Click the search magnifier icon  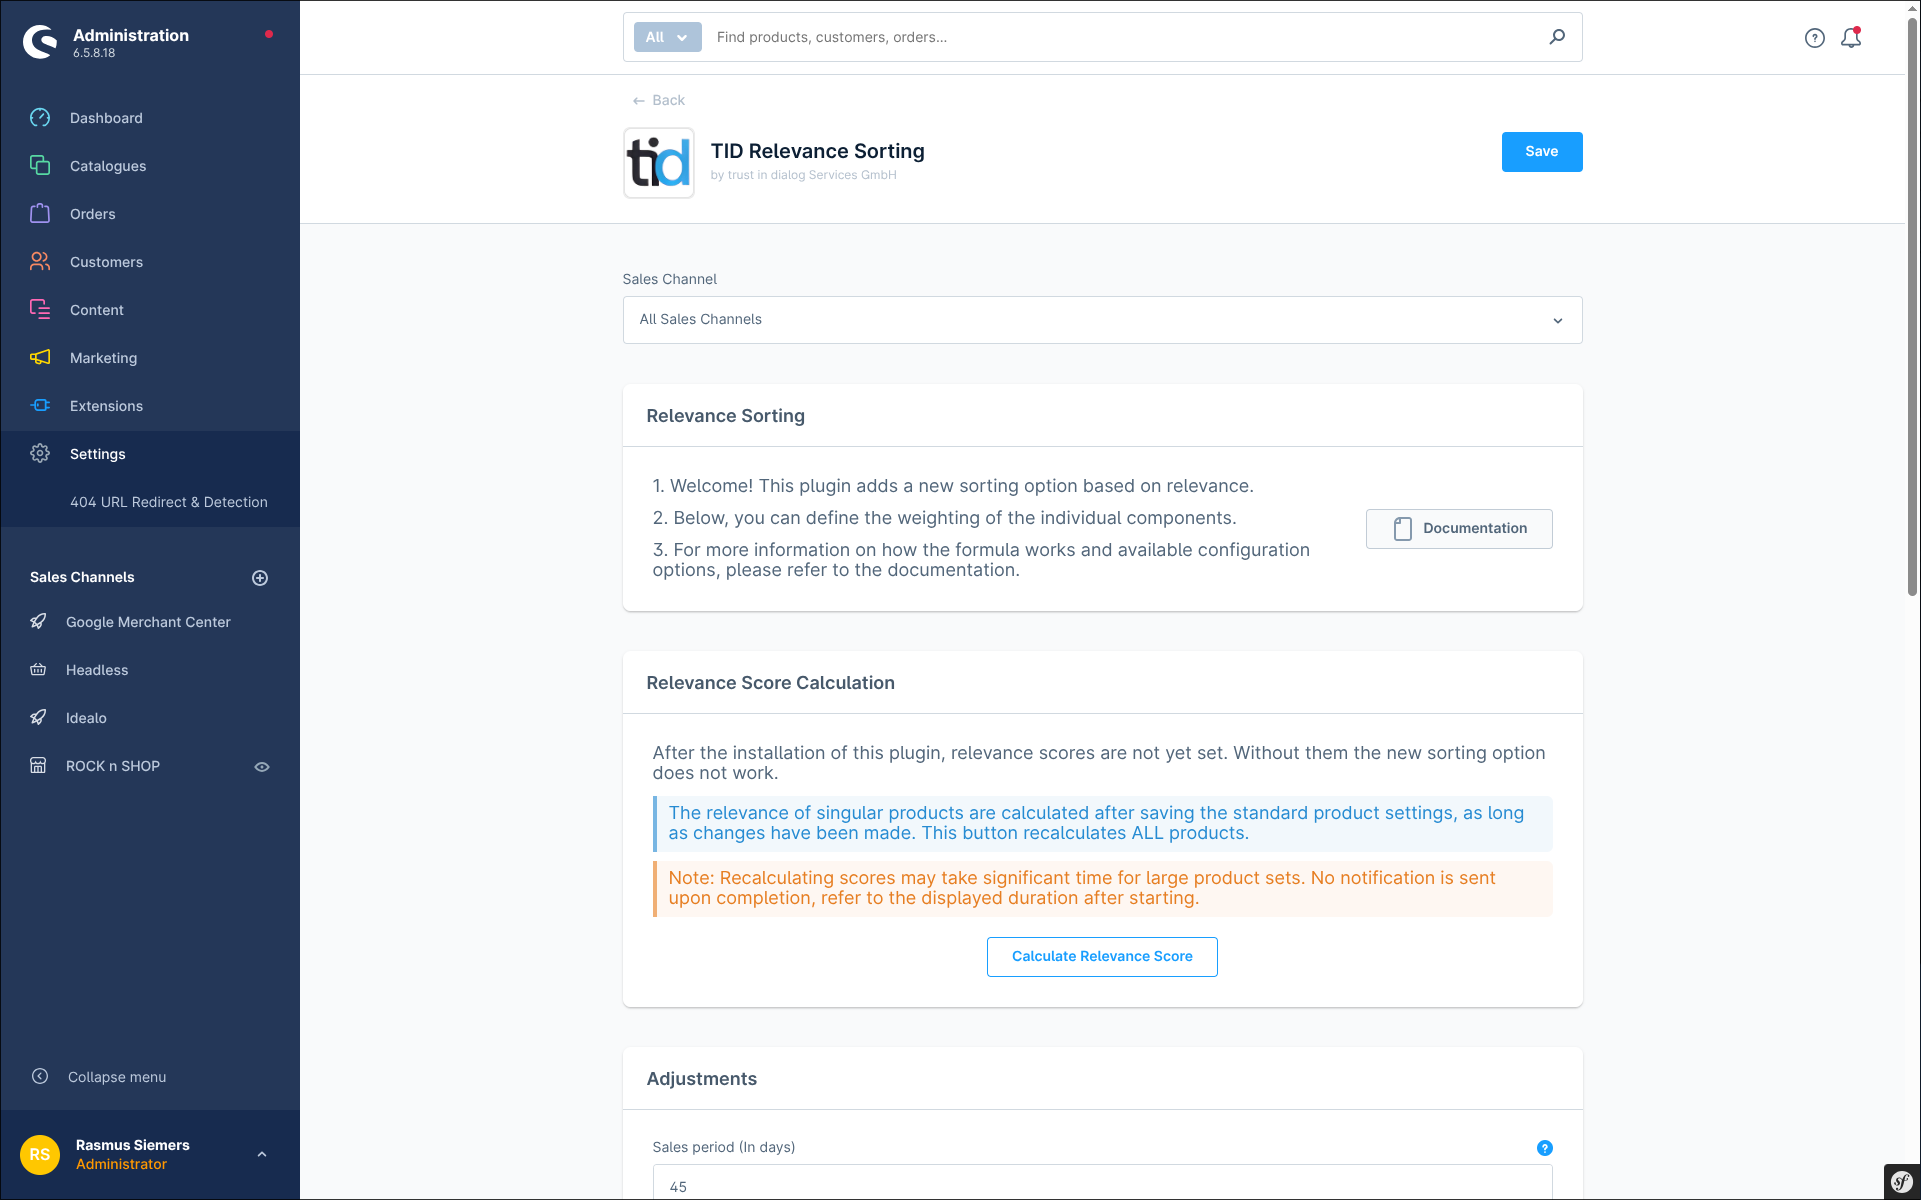(x=1557, y=37)
